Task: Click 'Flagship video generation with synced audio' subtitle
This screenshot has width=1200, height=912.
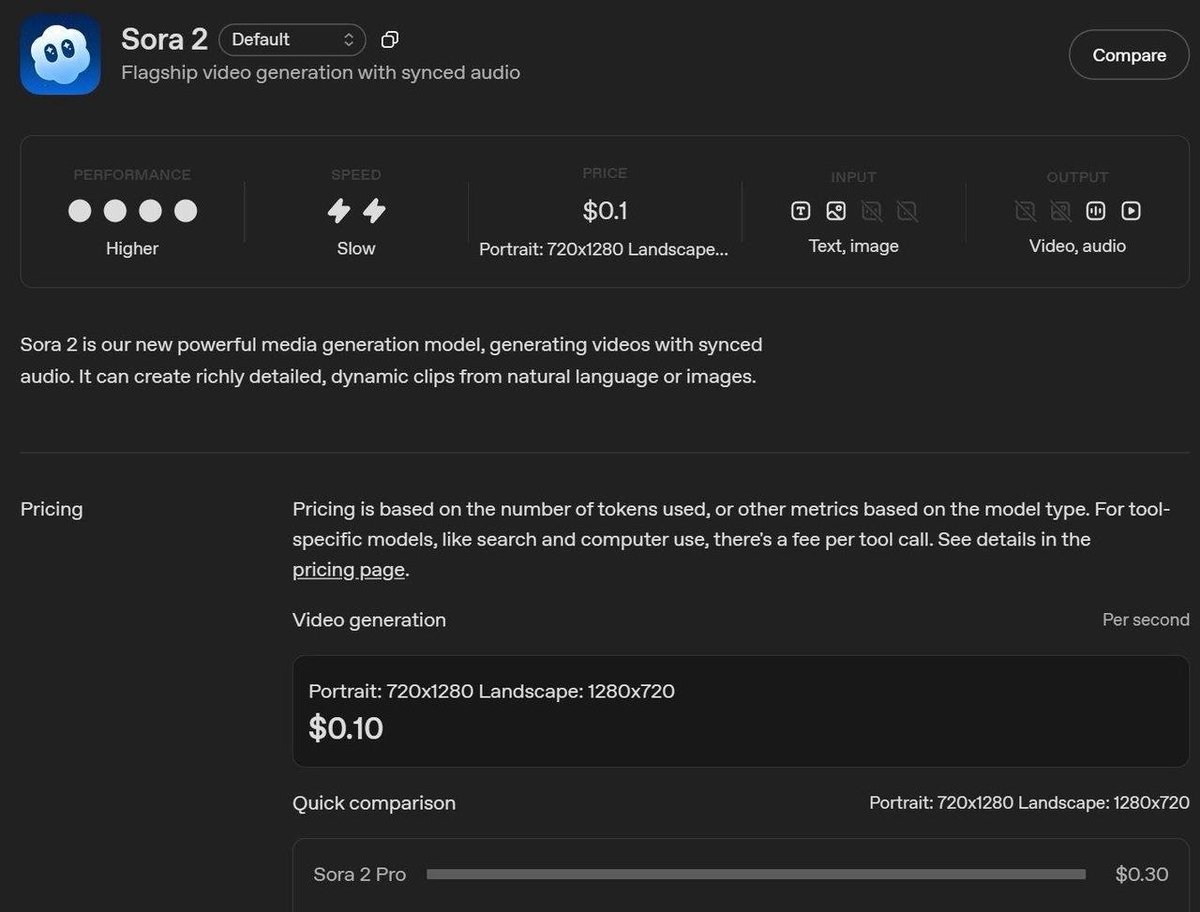Action: 321,73
